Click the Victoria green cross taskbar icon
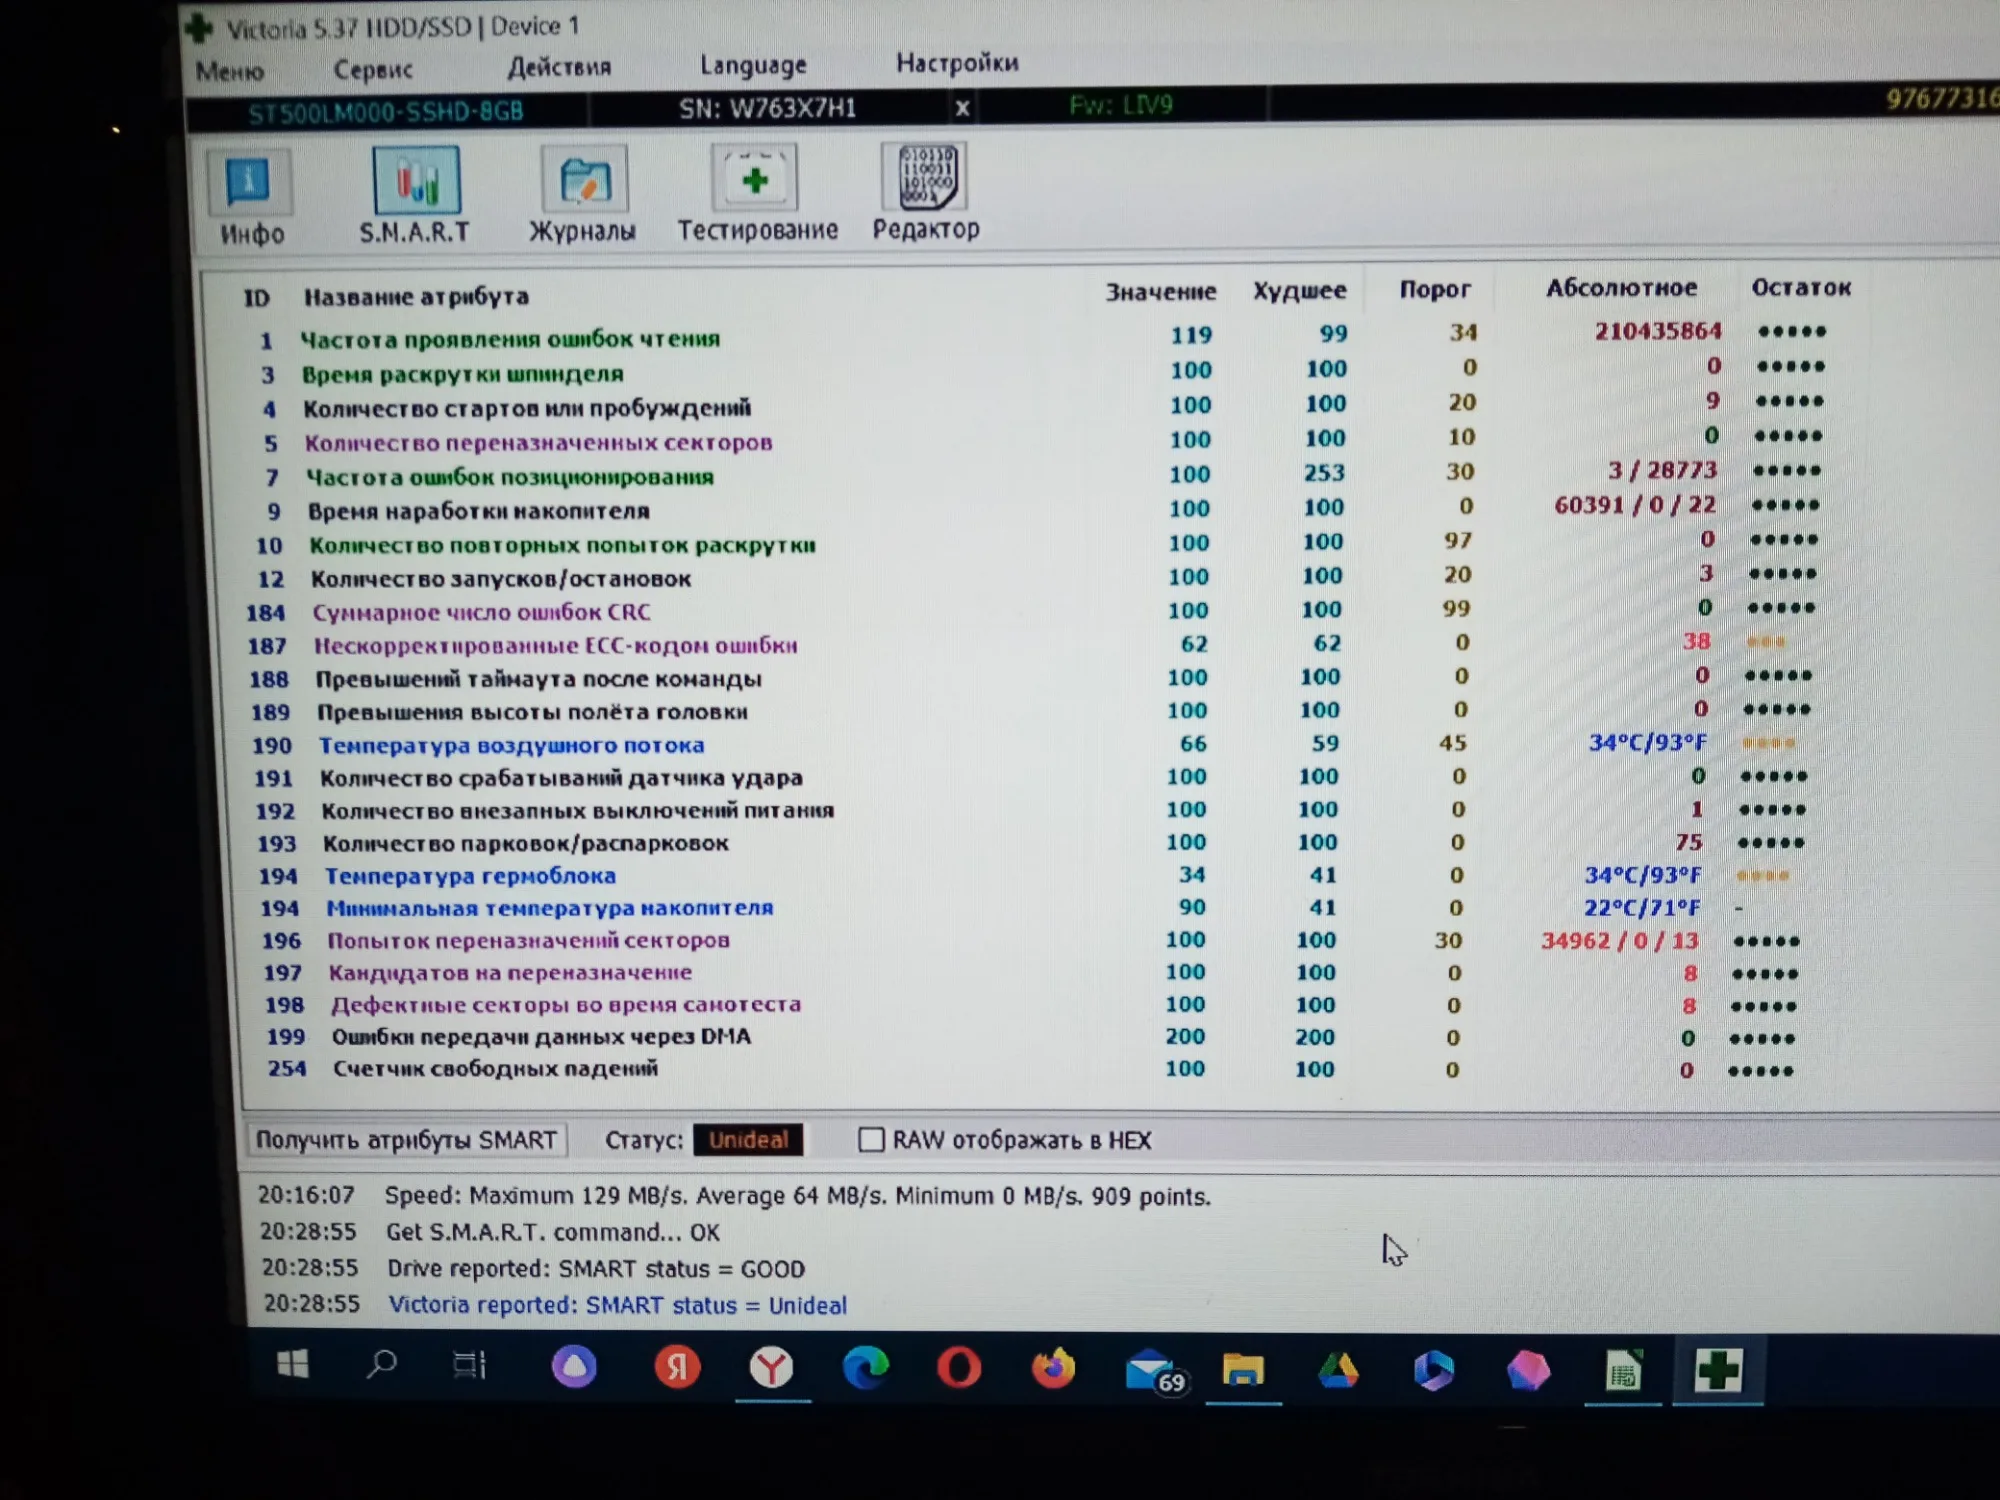 [x=1717, y=1371]
